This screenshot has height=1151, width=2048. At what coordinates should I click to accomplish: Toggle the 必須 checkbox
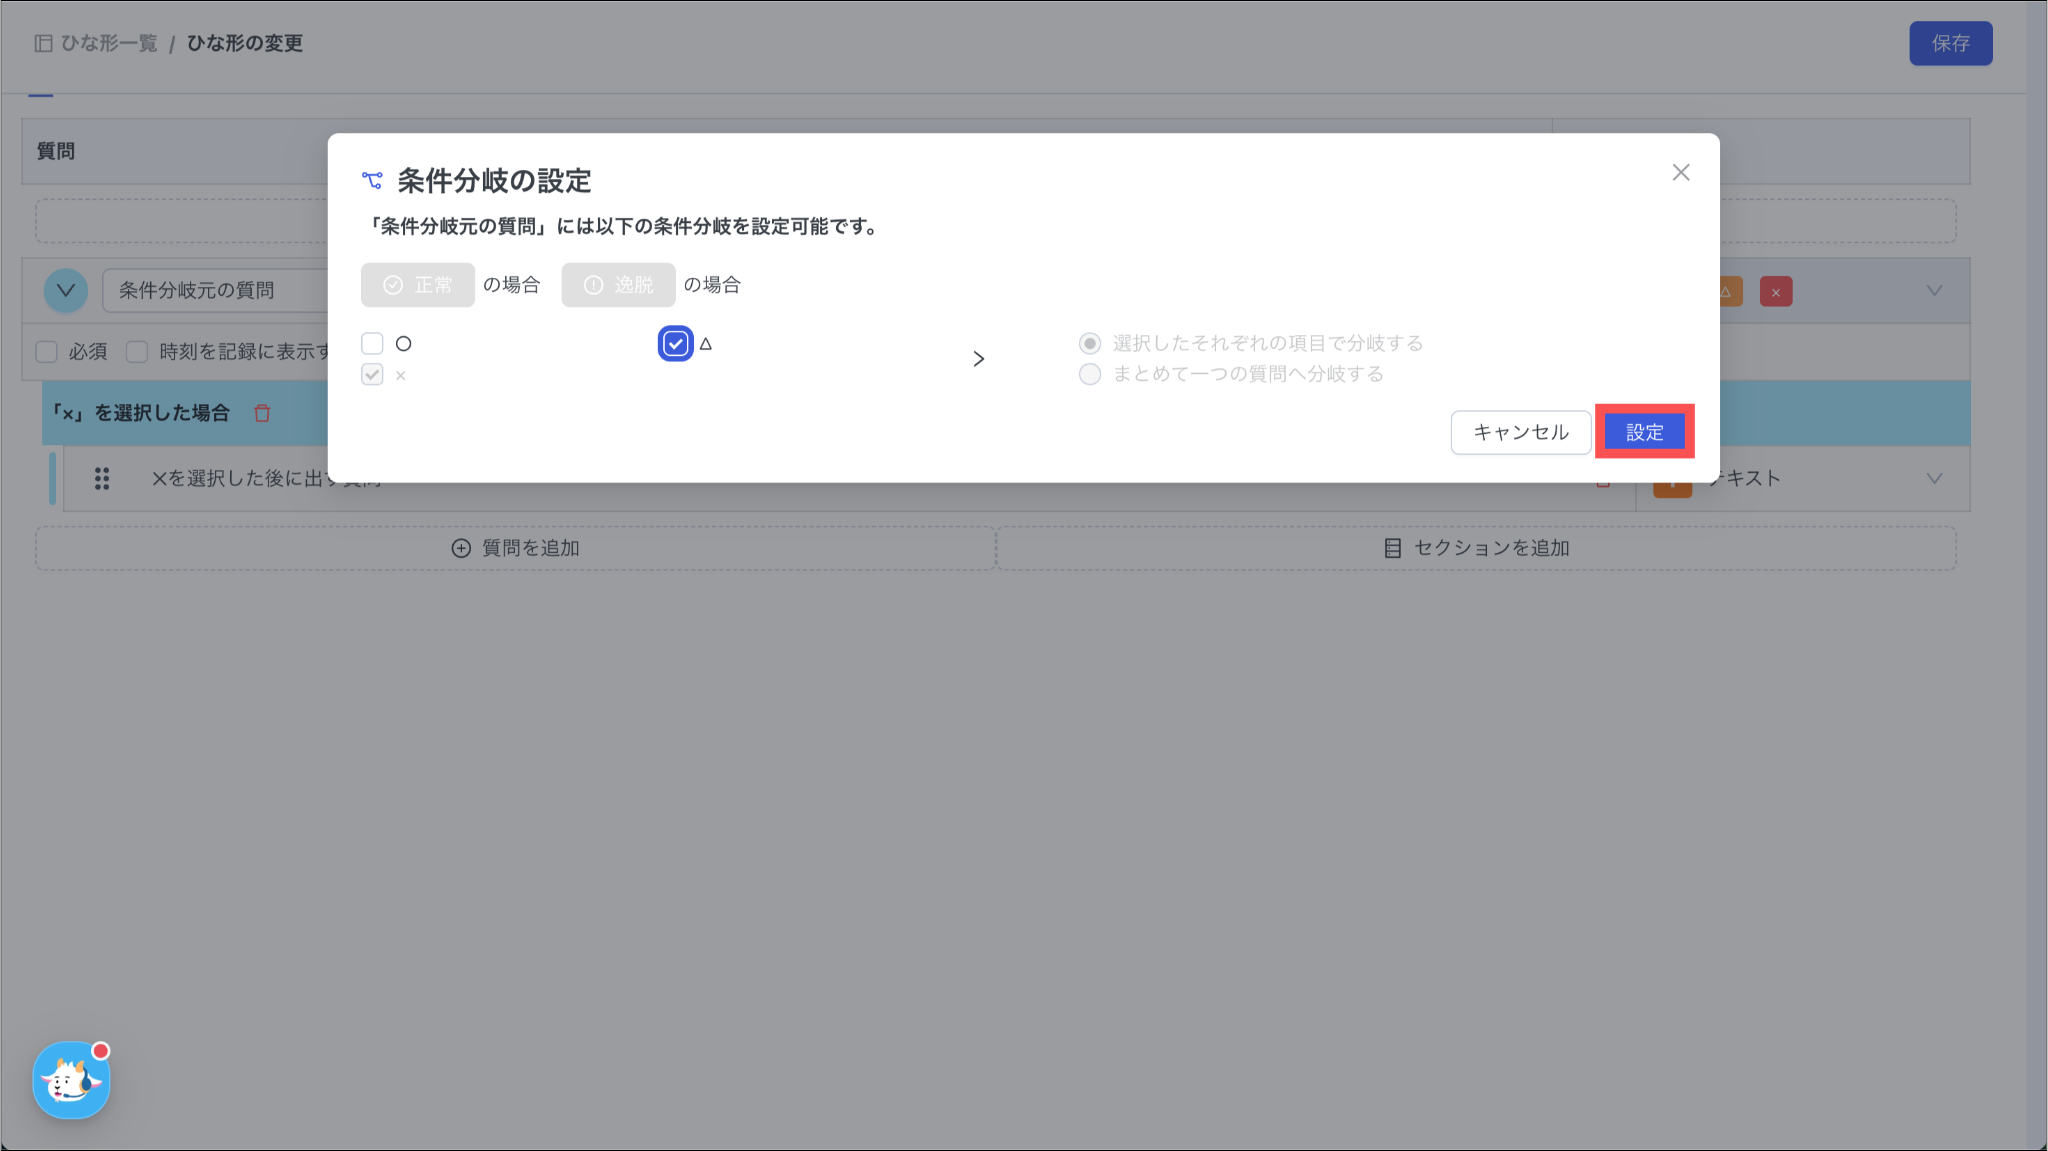(x=47, y=352)
